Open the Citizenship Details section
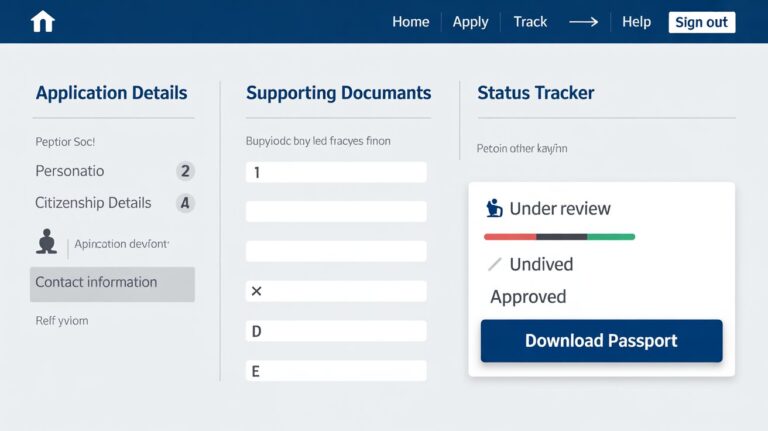The height and width of the screenshot is (431, 768). 93,203
